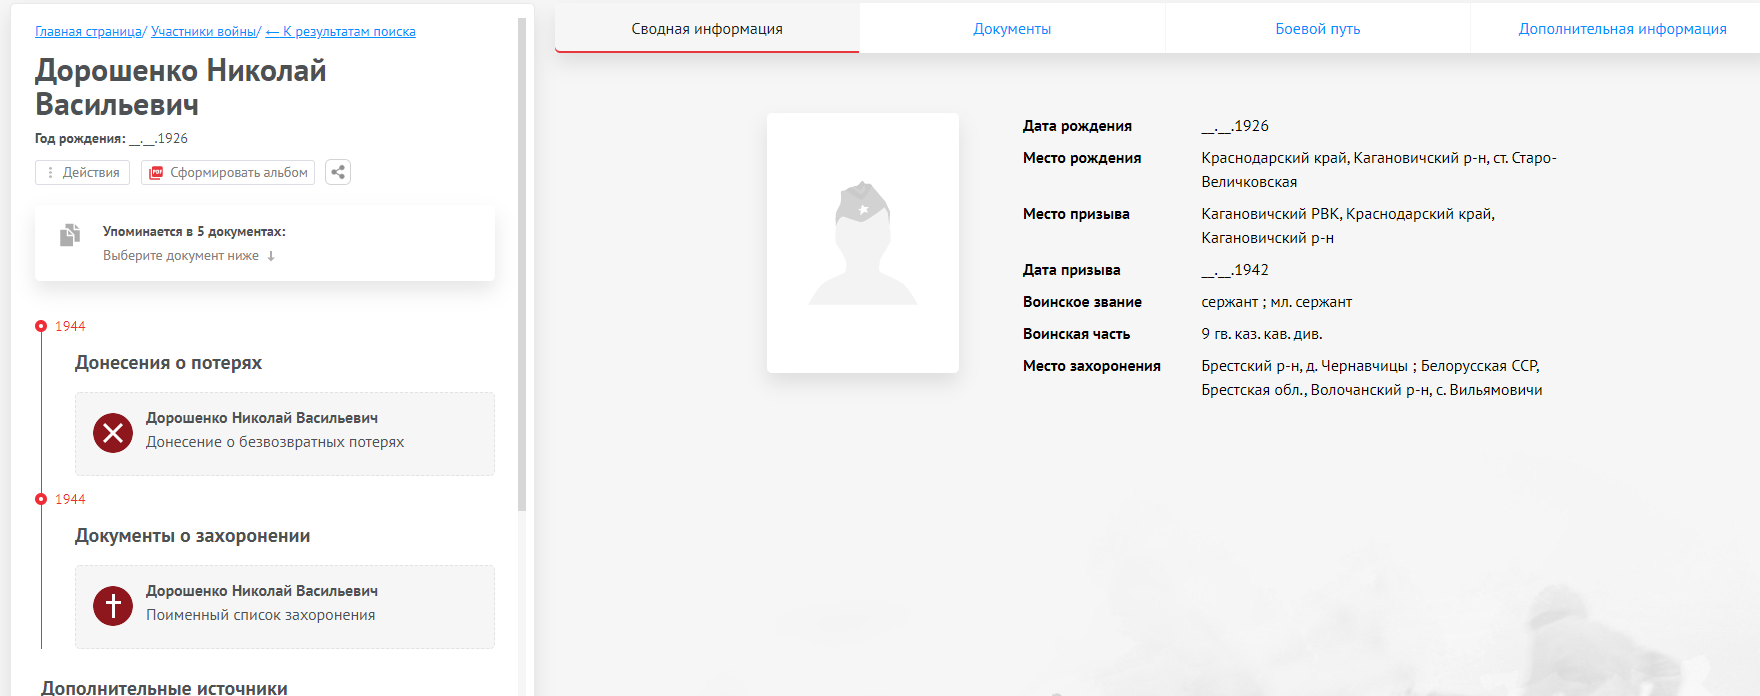Click the documents icon in mentions card

coord(70,235)
